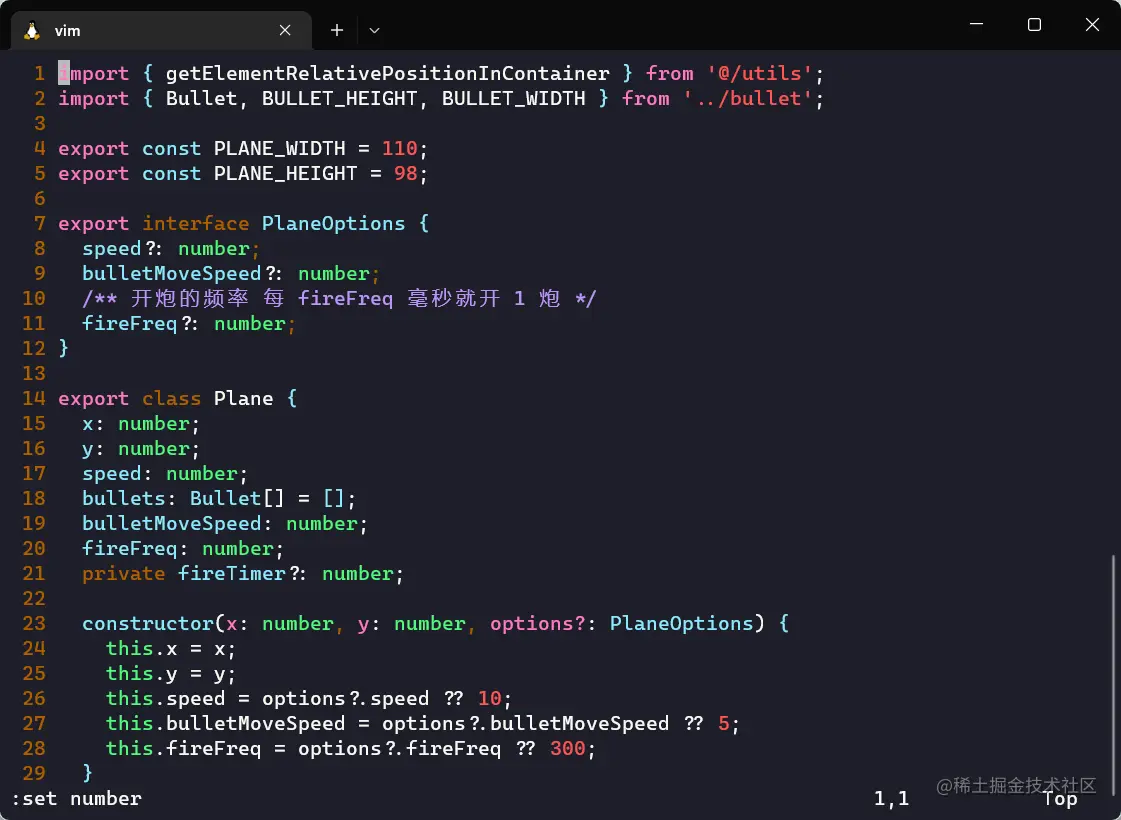Click the interface keyword on line 7
Viewport: 1121px width, 820px height.
click(x=196, y=224)
